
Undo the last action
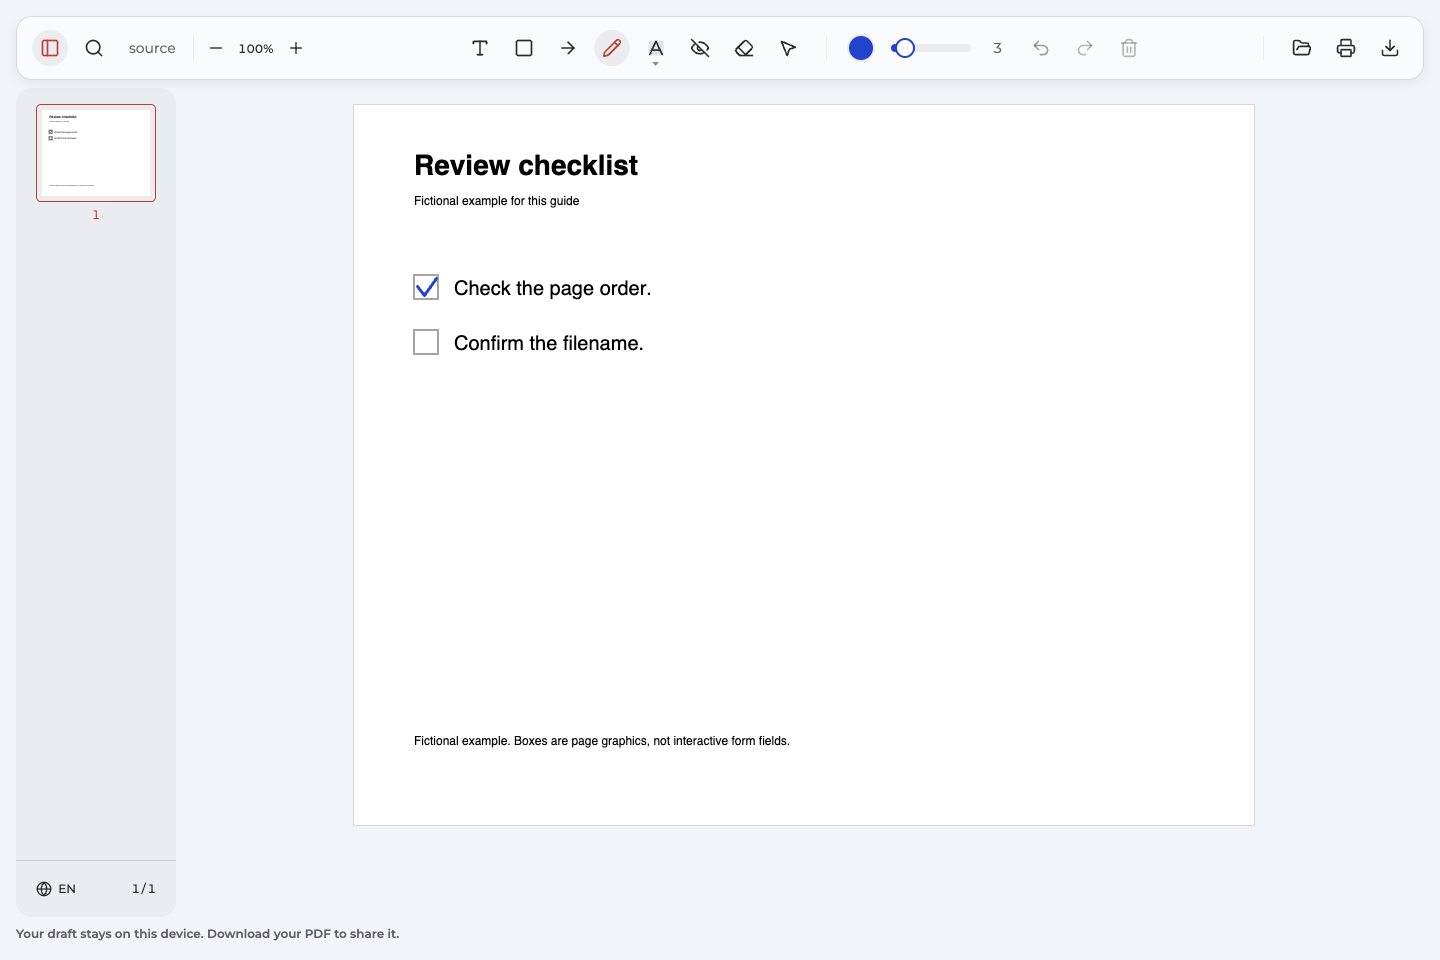(1041, 48)
